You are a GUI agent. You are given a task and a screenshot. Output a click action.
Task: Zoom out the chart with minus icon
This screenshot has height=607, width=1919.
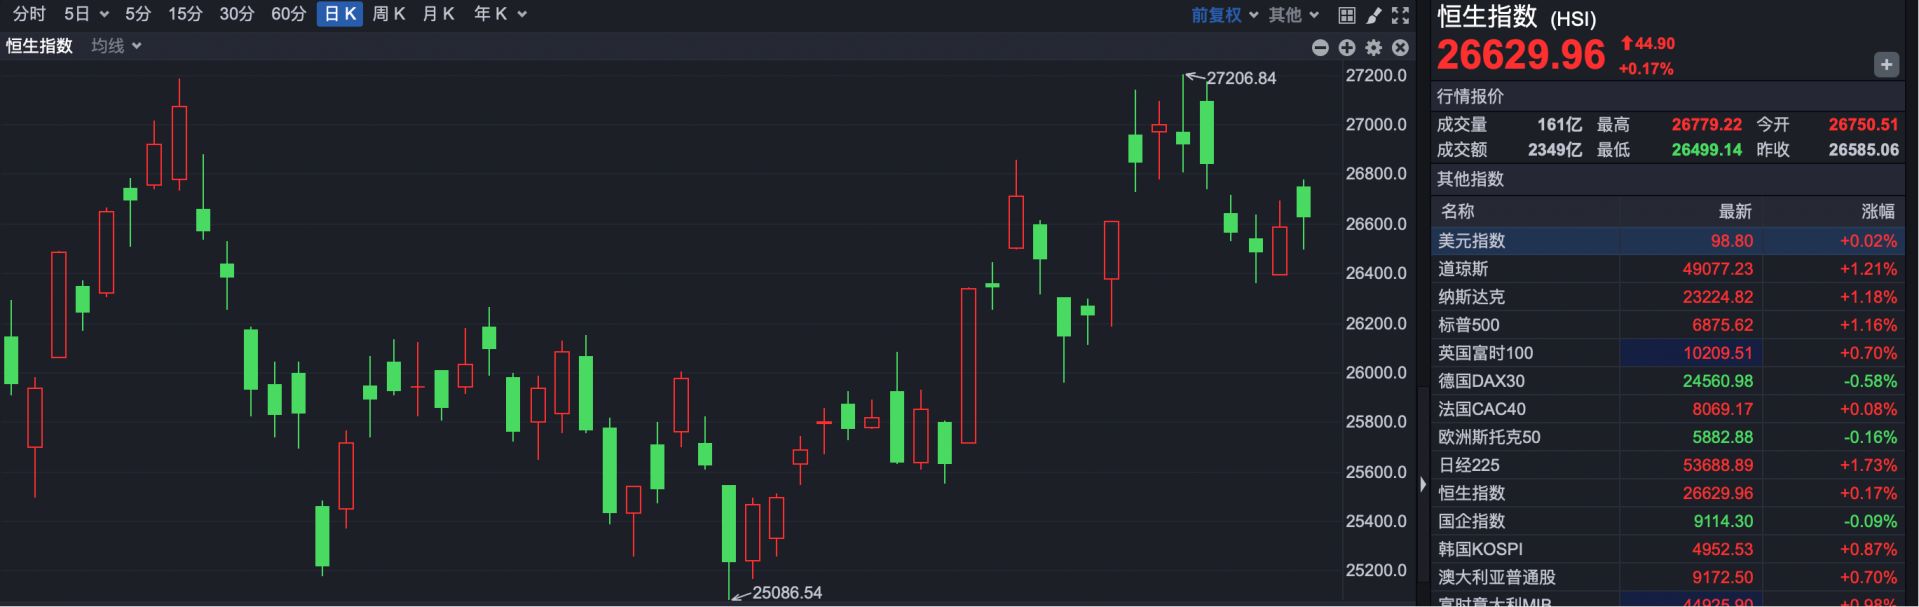[x=1320, y=47]
